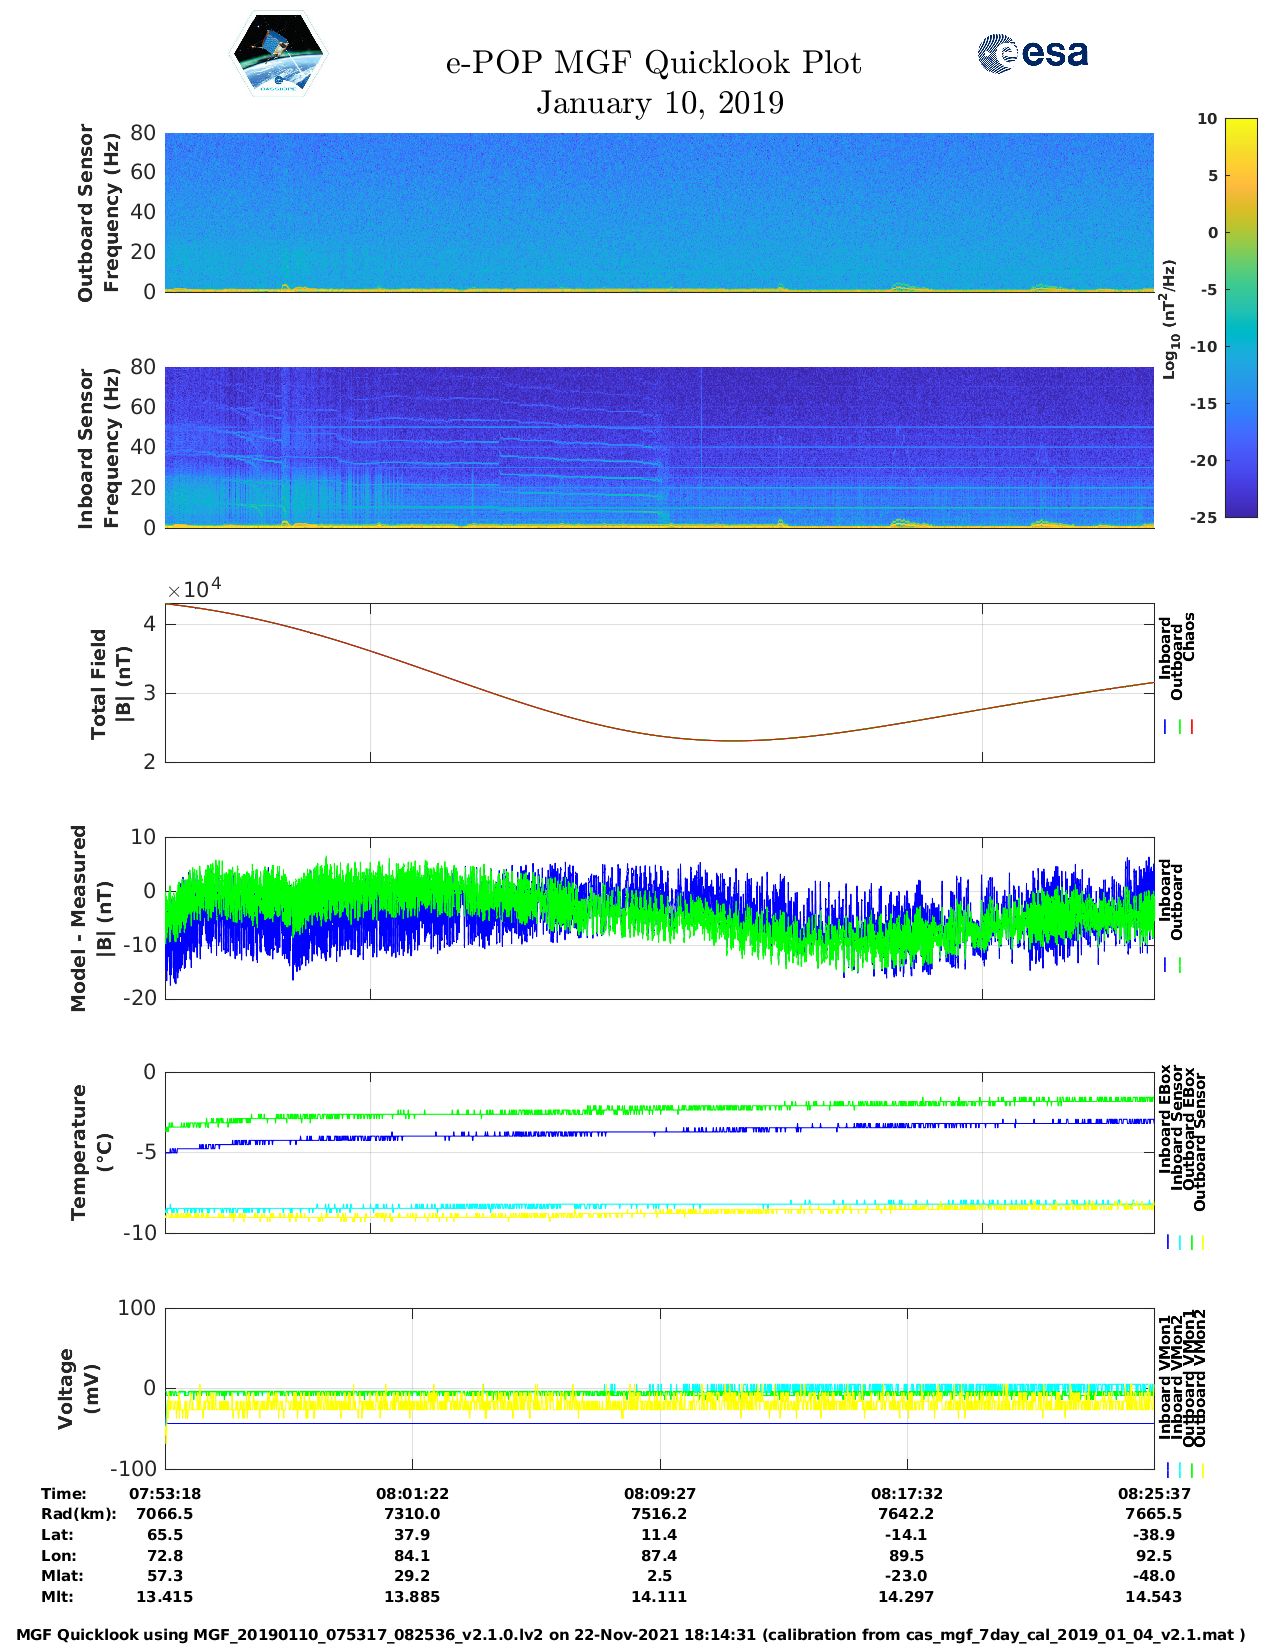The height and width of the screenshot is (1650, 1275).
Task: Click cyan Inboard Sensor marker in Temperature legend
Action: coord(1180,1242)
